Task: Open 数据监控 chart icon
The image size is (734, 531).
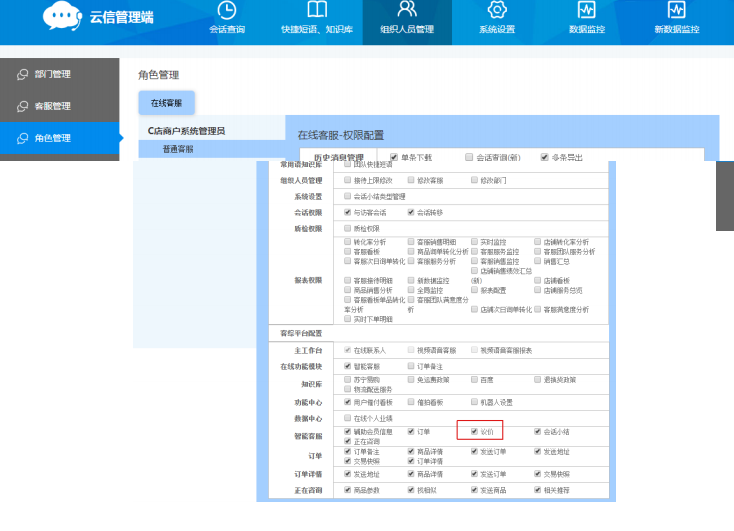Action: [587, 11]
